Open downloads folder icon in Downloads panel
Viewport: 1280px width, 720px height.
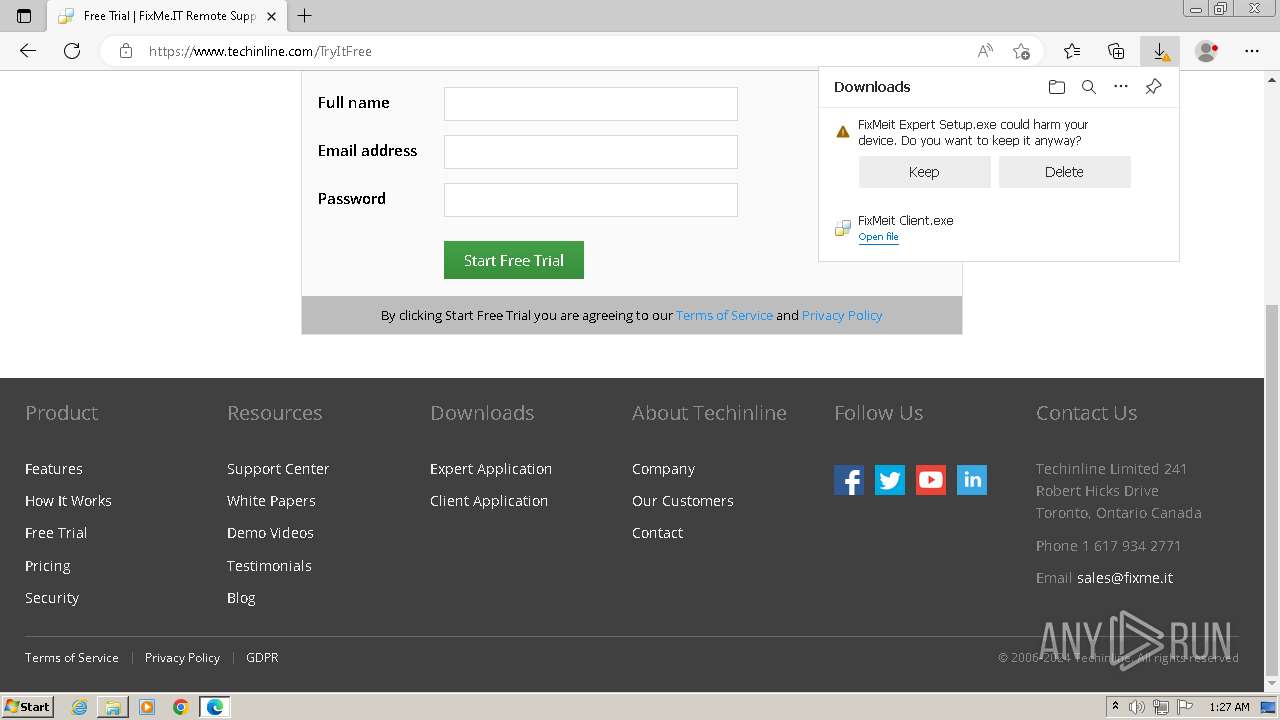tap(1057, 87)
